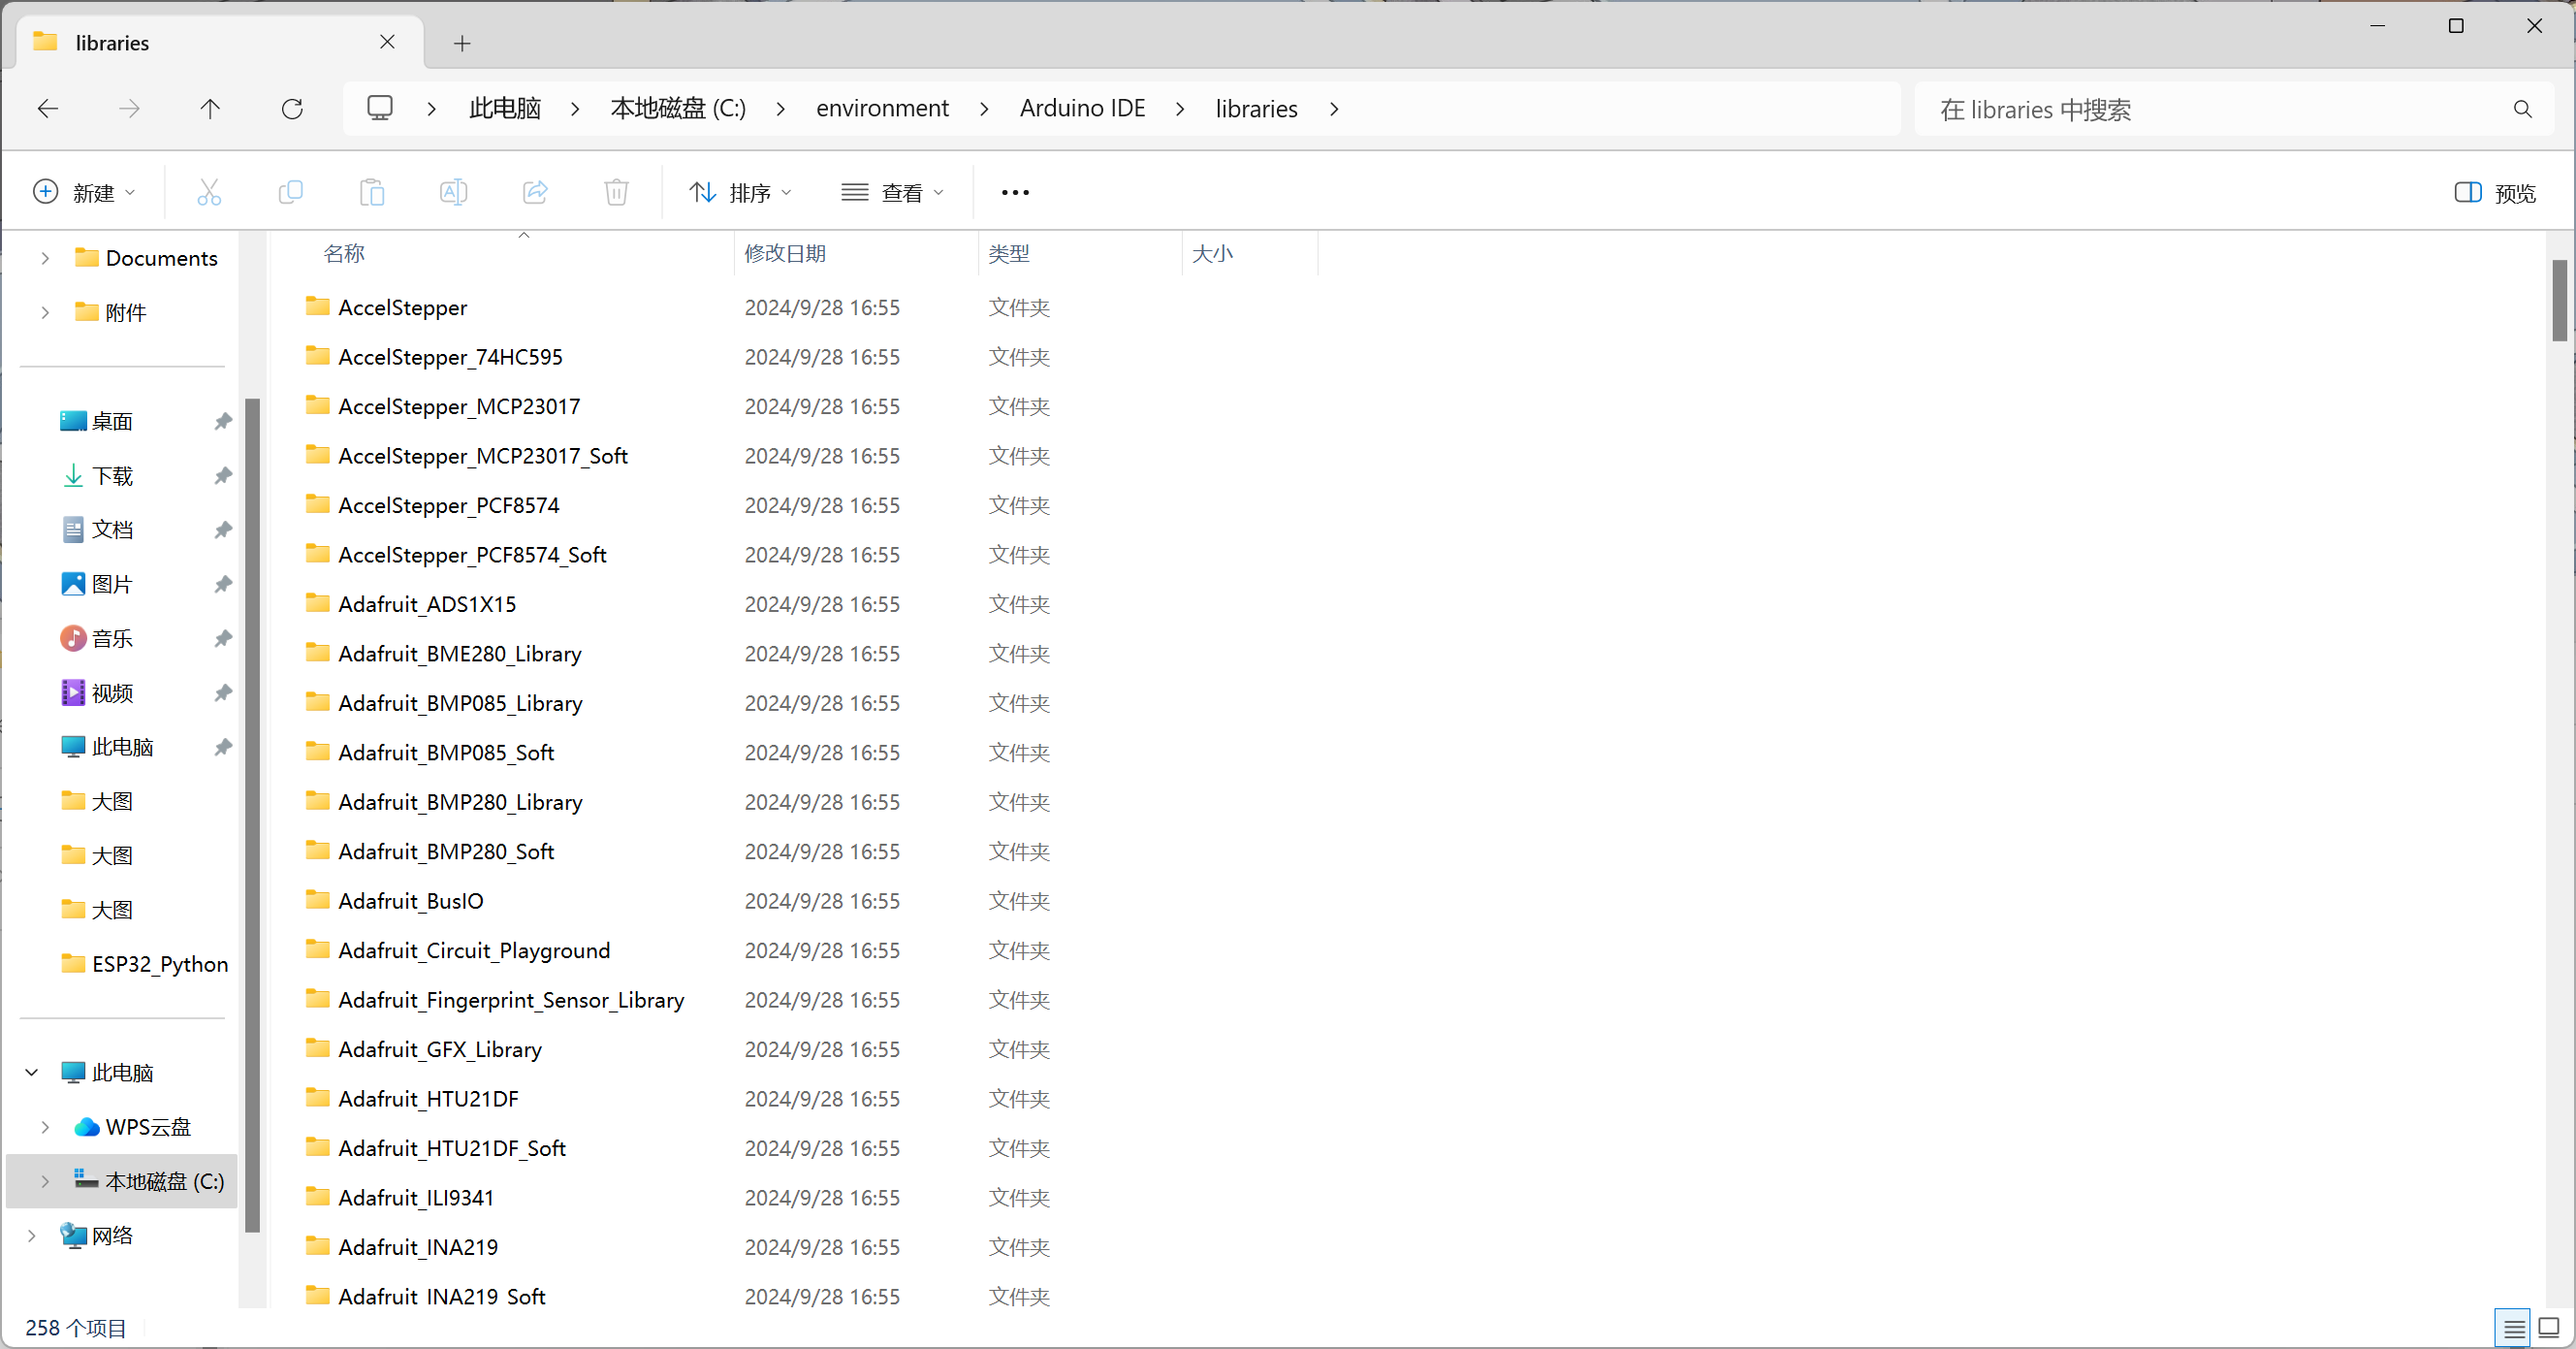2576x1349 pixels.
Task: Click the Copy icon in toolbar
Action: (x=290, y=192)
